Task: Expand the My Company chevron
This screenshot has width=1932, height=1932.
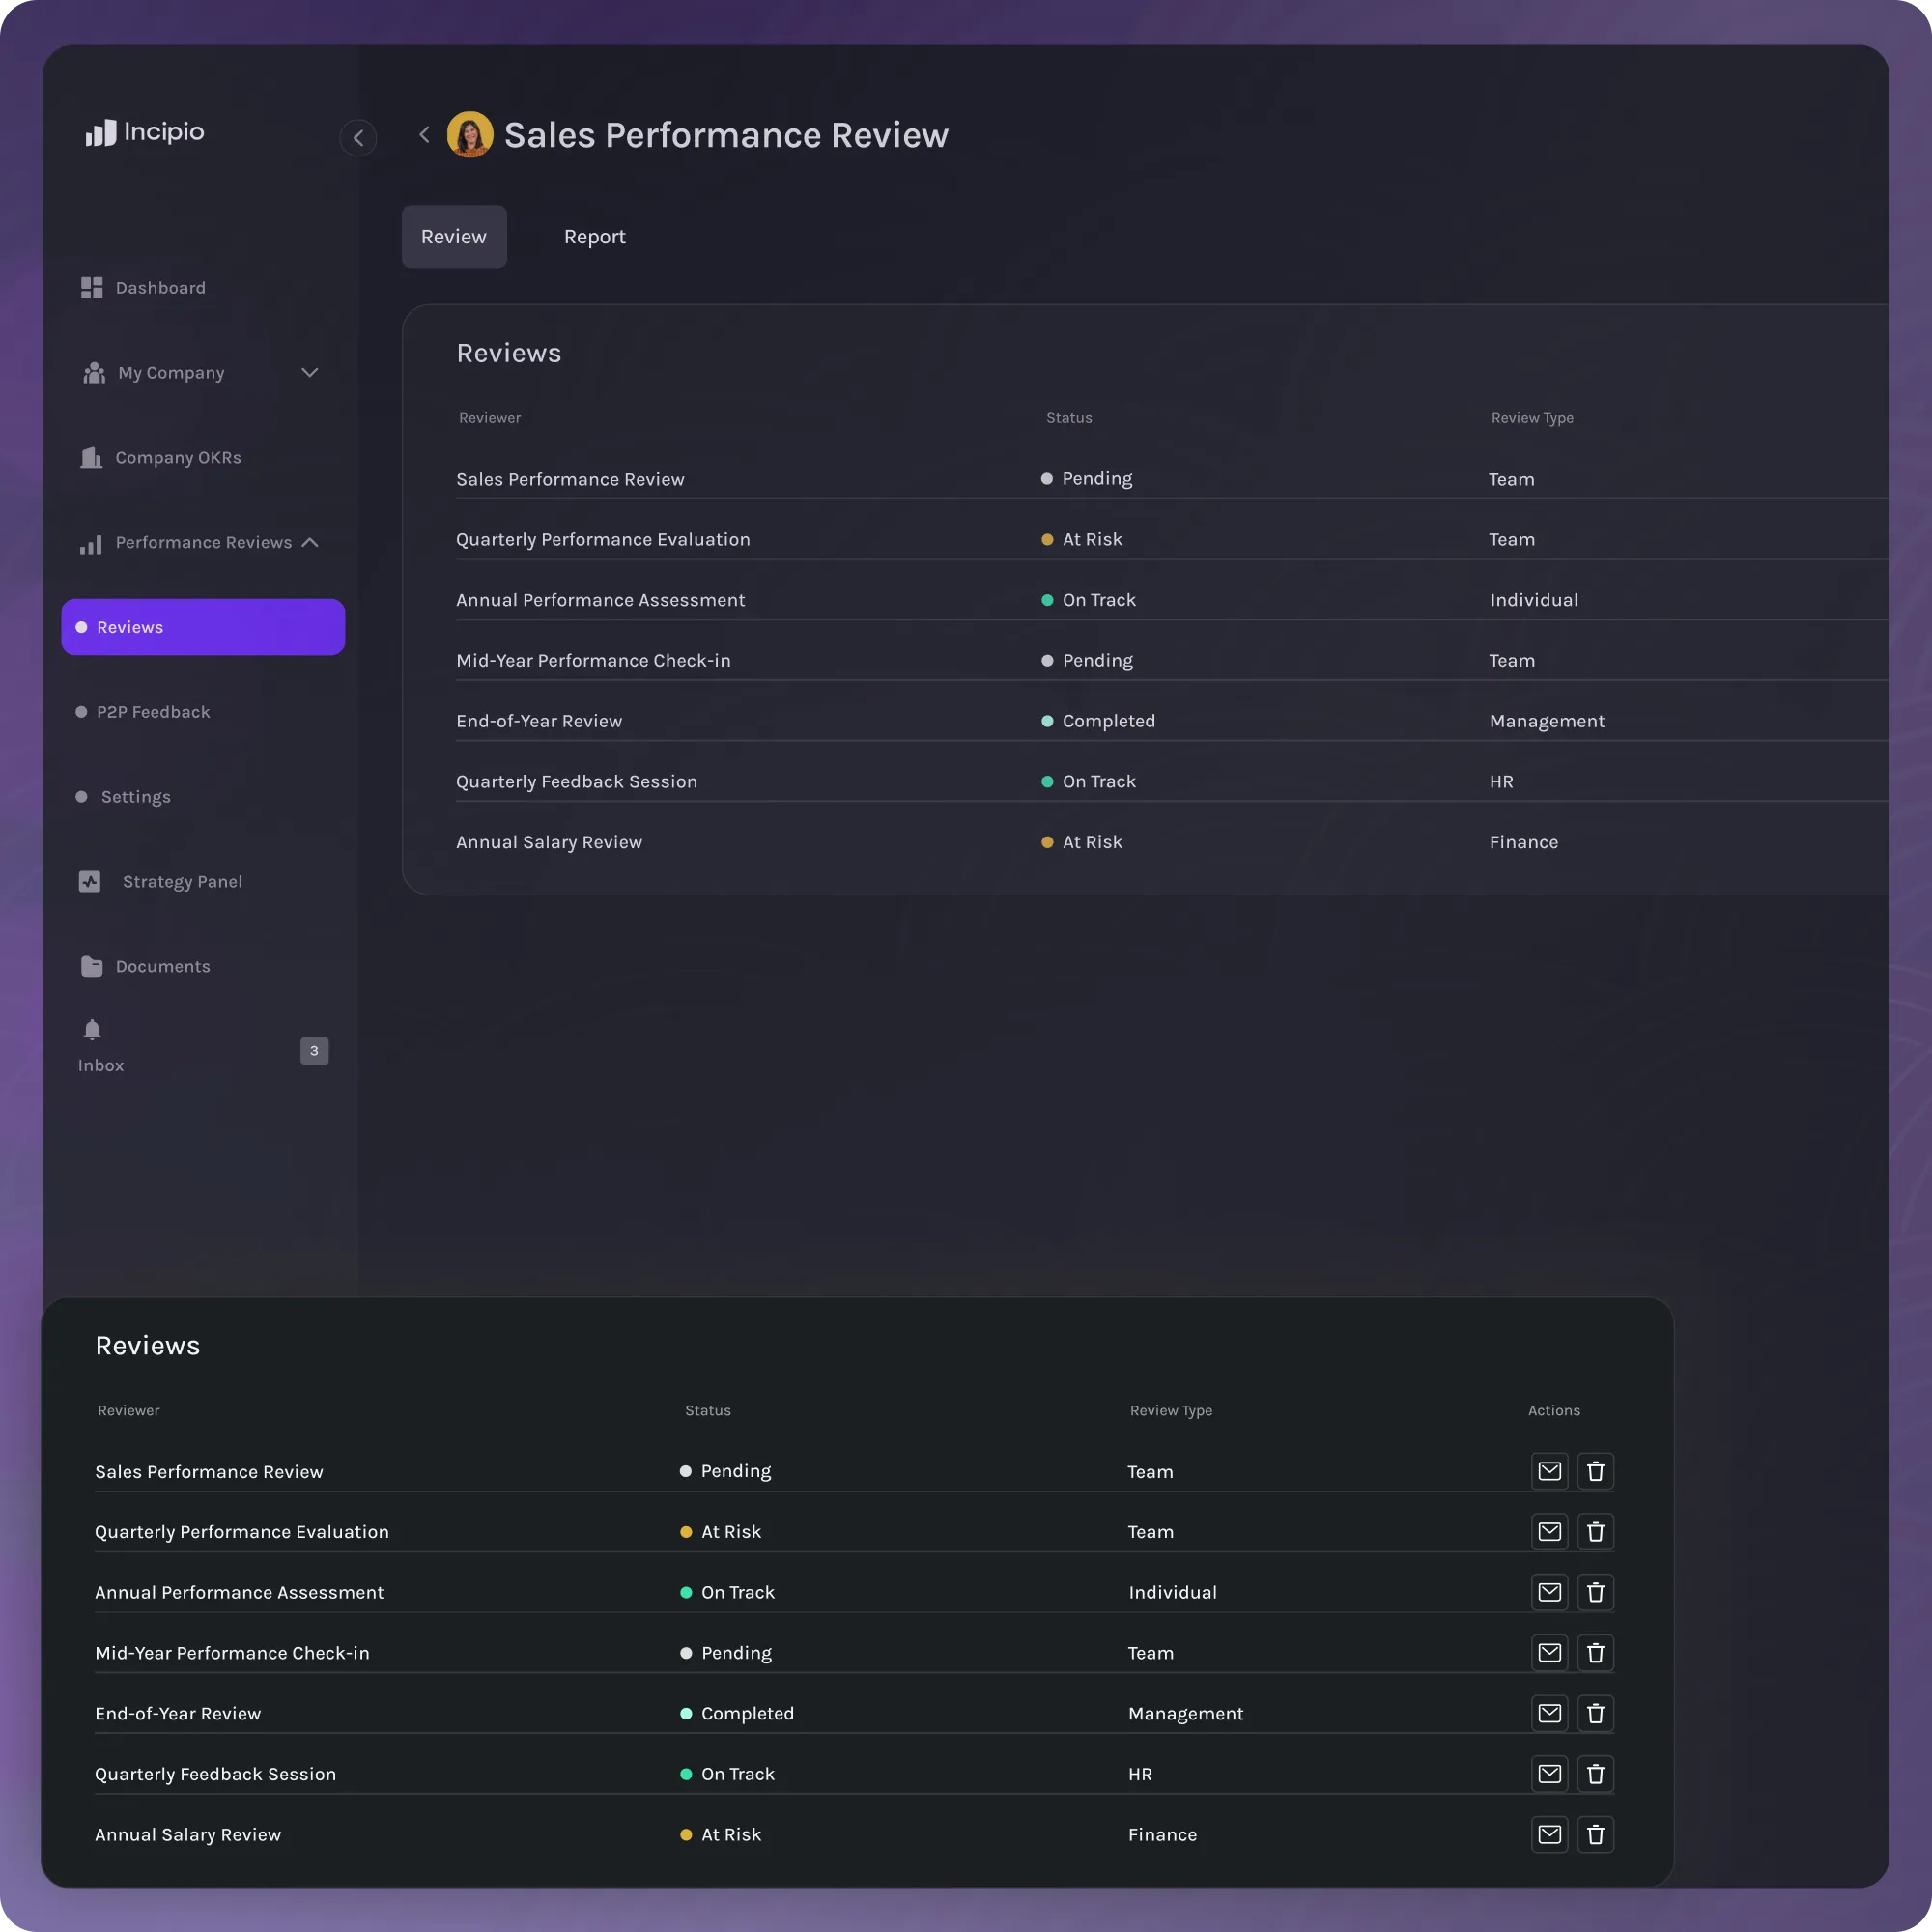Action: (x=310, y=372)
